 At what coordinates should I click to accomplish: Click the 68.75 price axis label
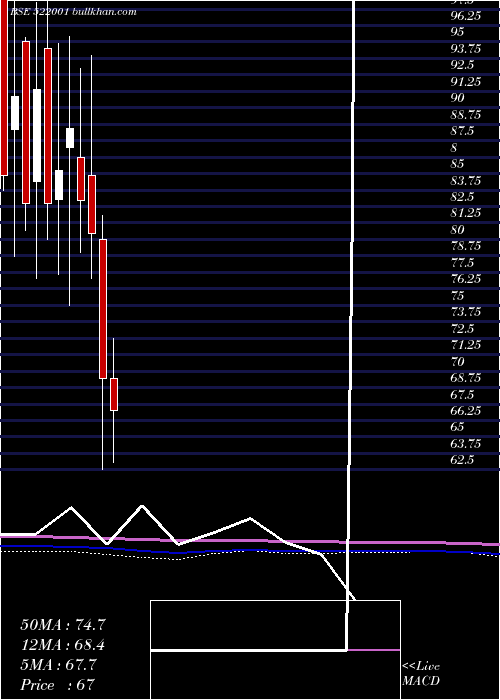(x=466, y=378)
